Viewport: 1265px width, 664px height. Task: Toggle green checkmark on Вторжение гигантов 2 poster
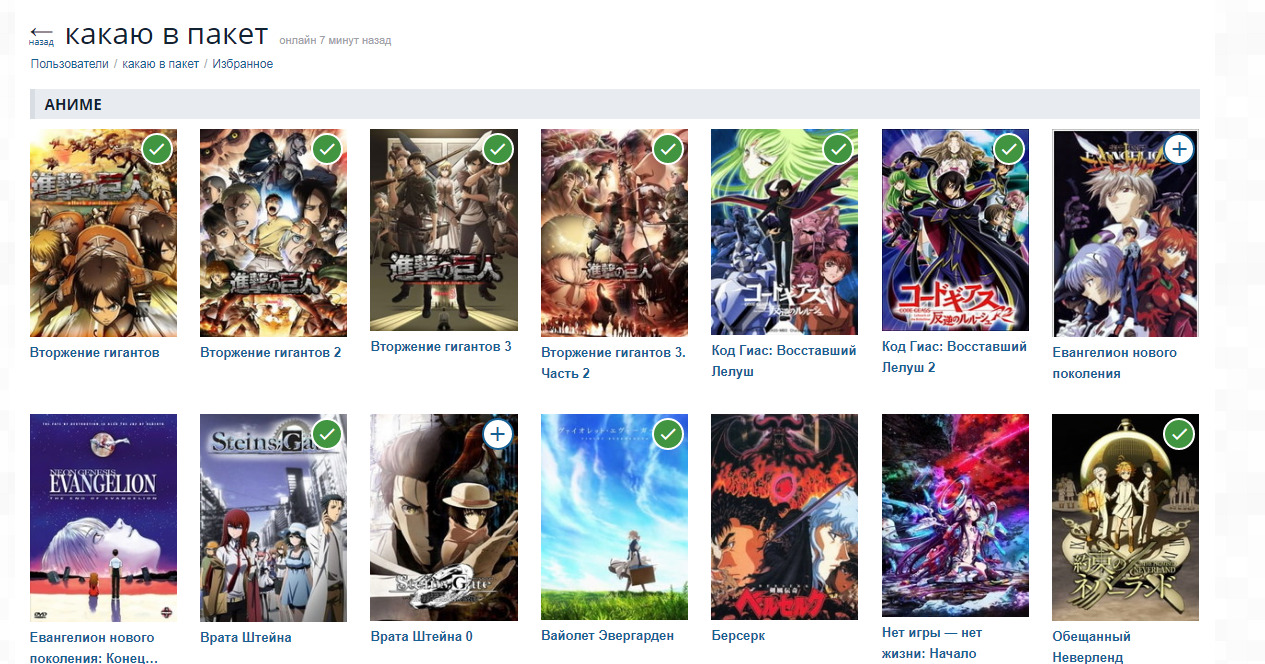point(327,150)
